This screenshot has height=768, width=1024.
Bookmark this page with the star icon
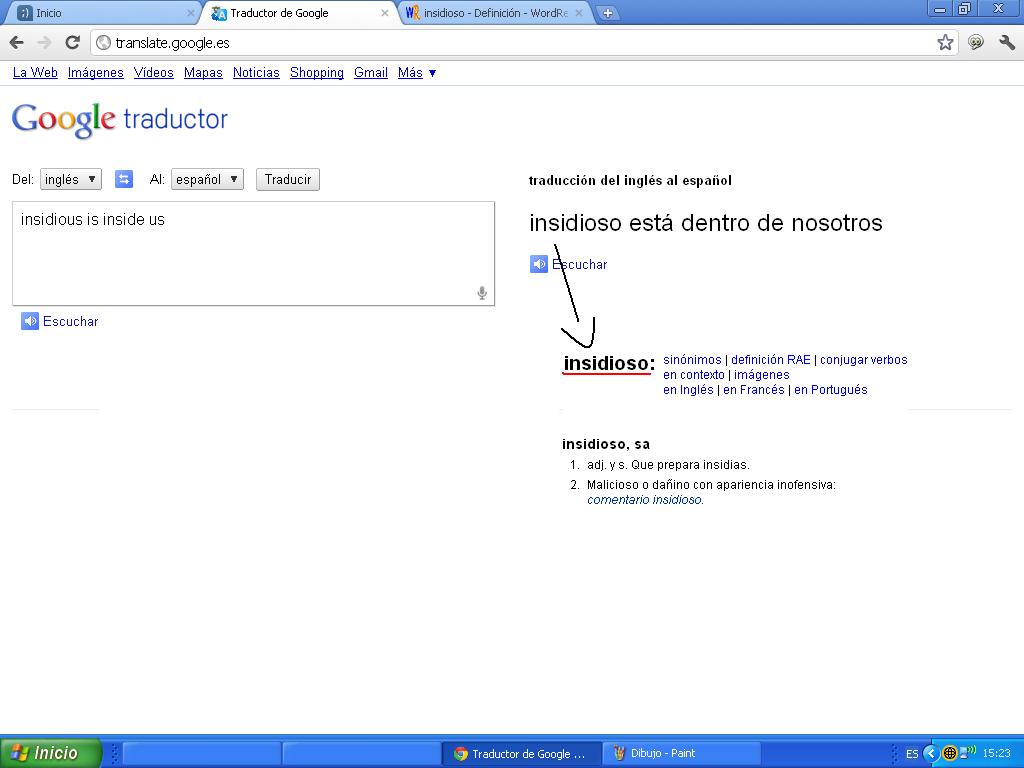(x=945, y=43)
